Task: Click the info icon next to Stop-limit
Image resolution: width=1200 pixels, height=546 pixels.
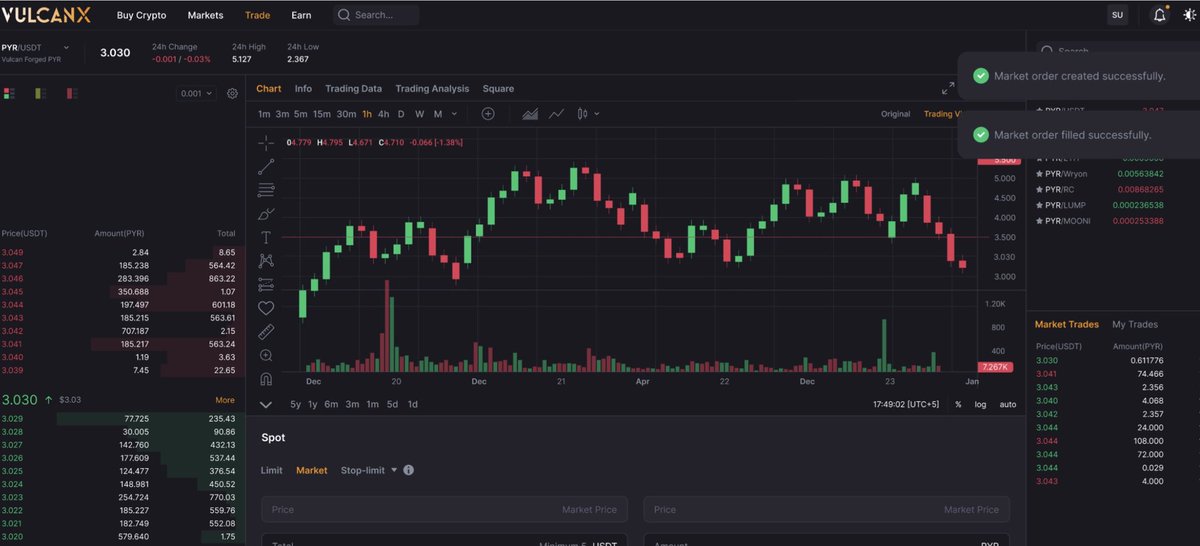Action: (x=409, y=470)
